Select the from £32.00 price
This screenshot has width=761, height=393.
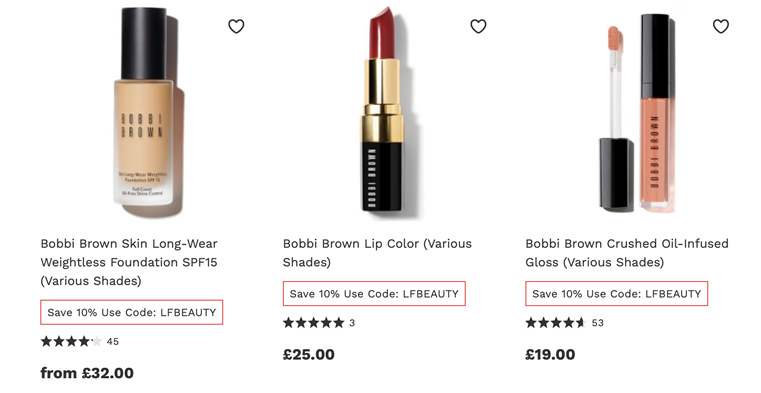[x=87, y=373]
